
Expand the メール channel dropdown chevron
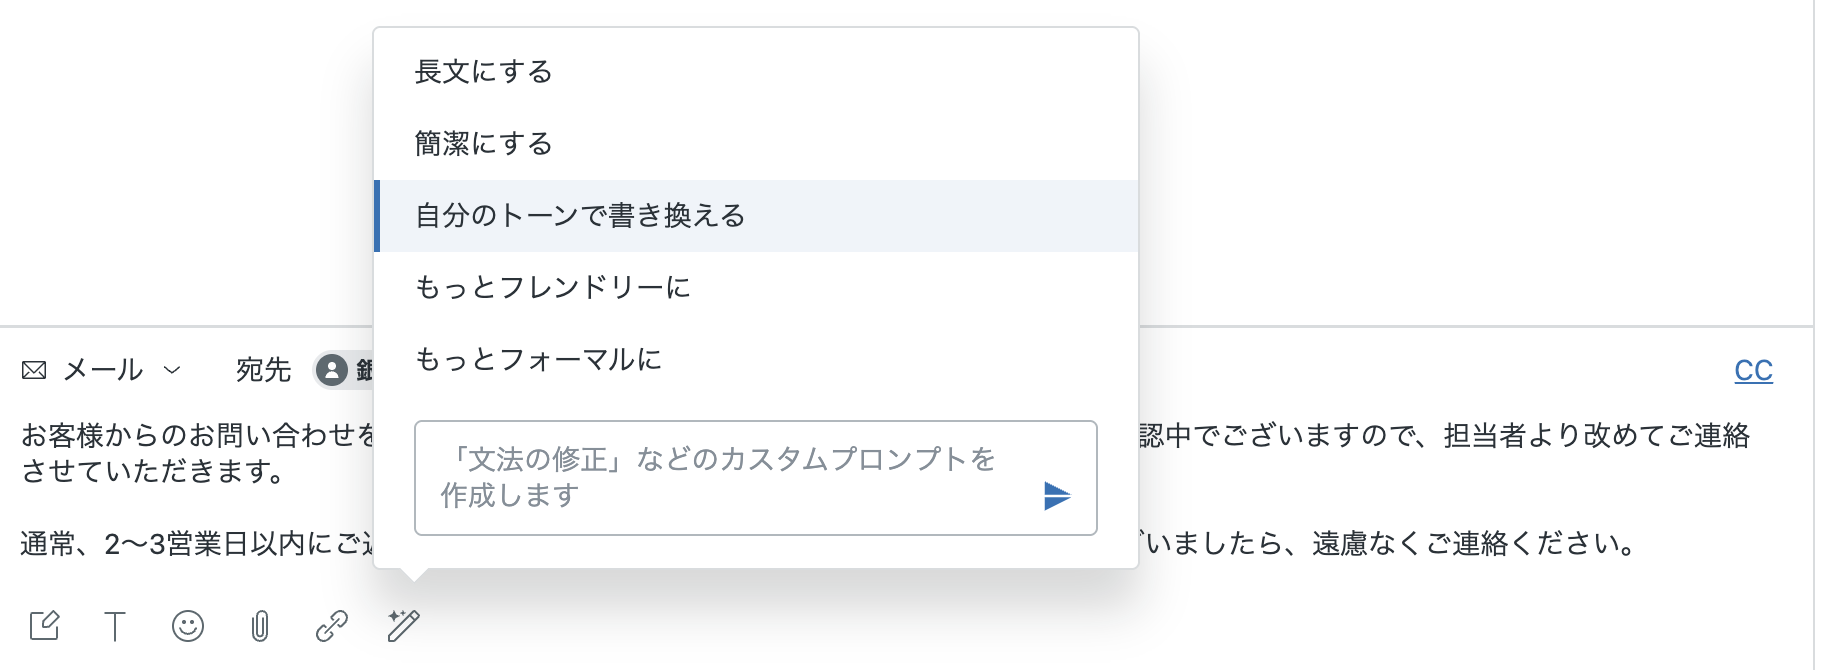click(172, 370)
